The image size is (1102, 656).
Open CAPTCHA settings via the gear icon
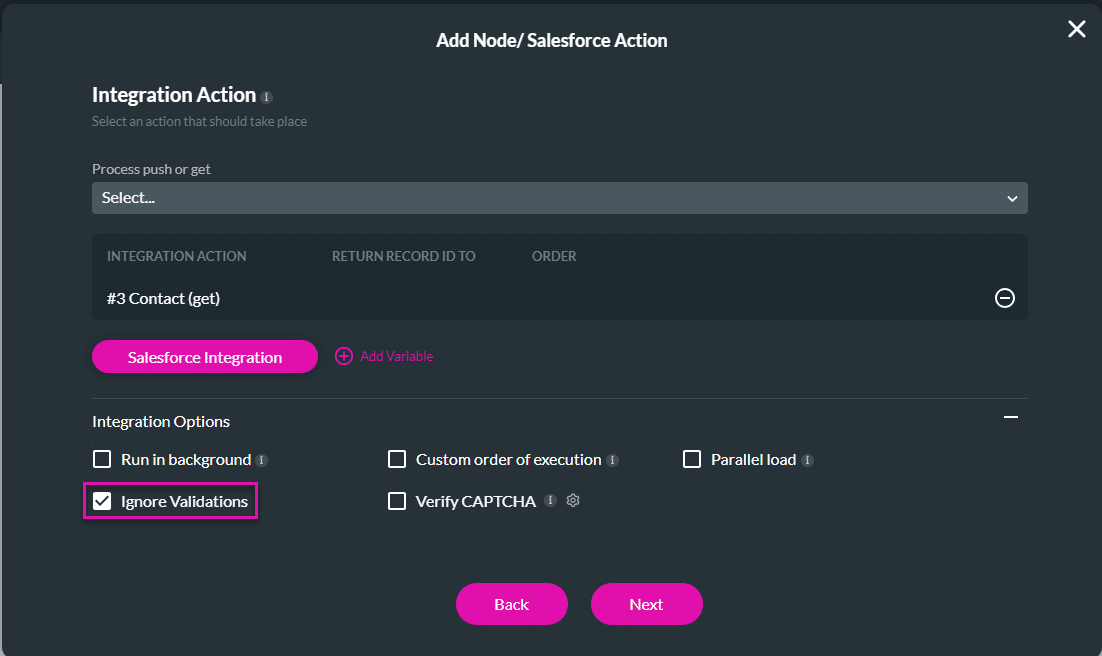(x=572, y=500)
